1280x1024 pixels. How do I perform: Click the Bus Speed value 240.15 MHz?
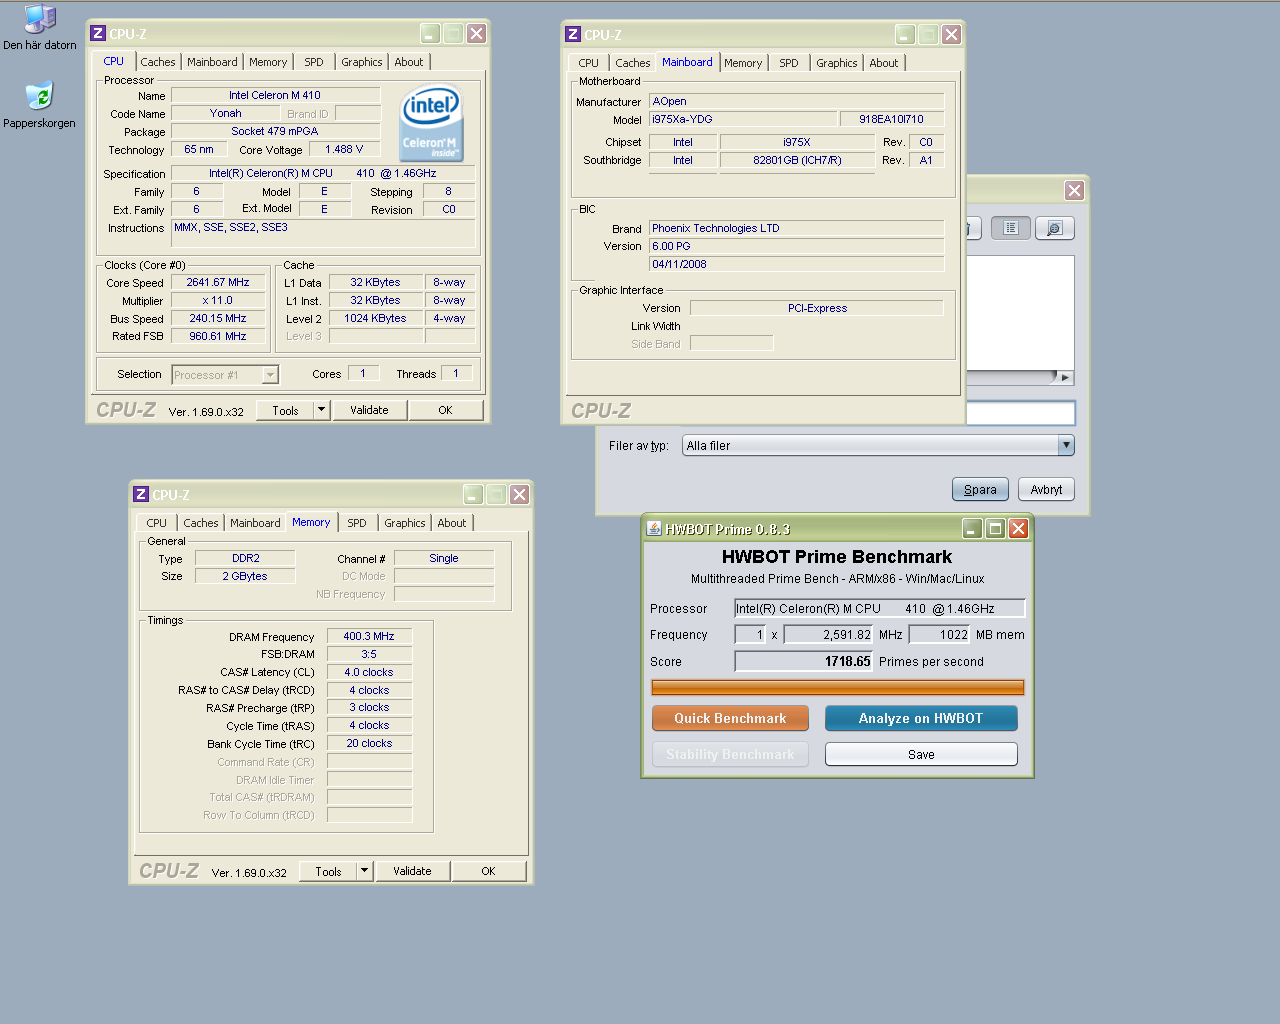tap(218, 318)
